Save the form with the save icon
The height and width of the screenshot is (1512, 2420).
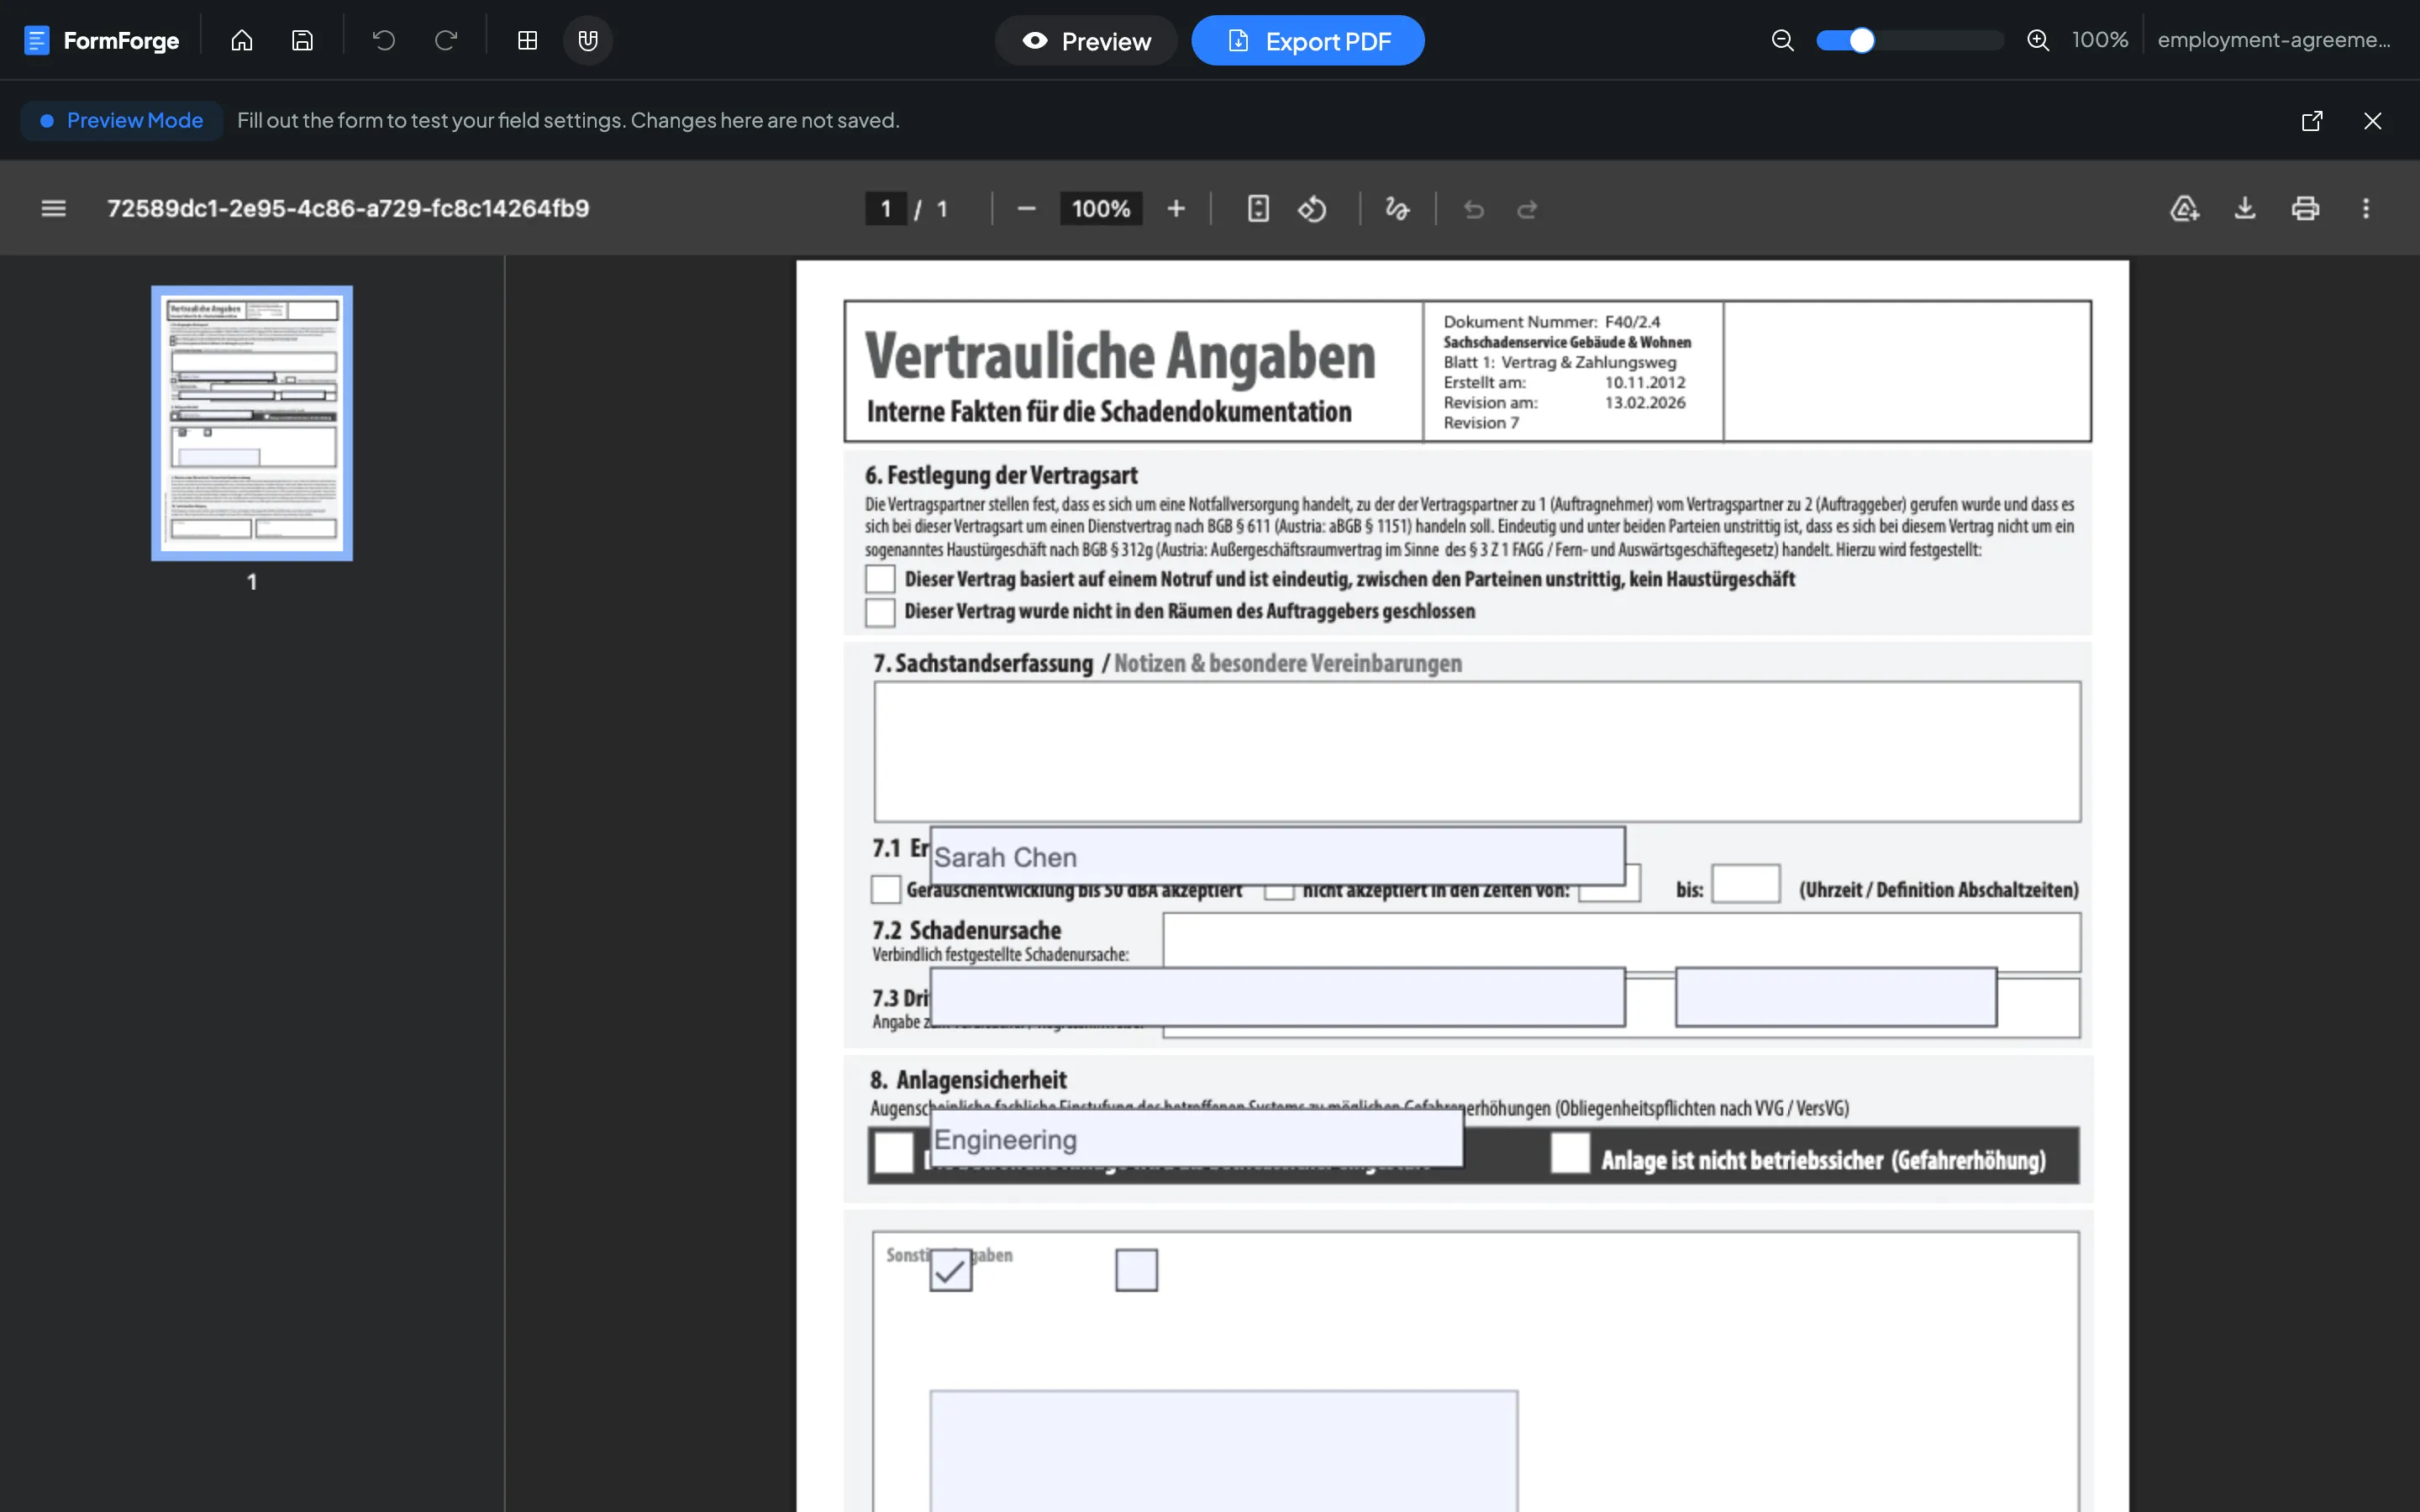pos(302,40)
